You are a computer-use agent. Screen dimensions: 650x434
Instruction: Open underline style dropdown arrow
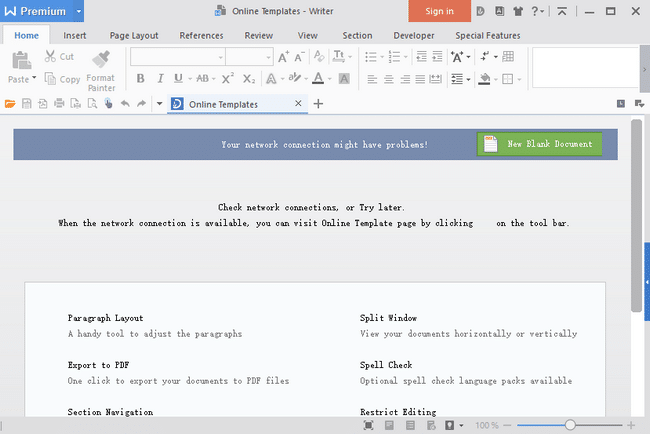(x=190, y=79)
